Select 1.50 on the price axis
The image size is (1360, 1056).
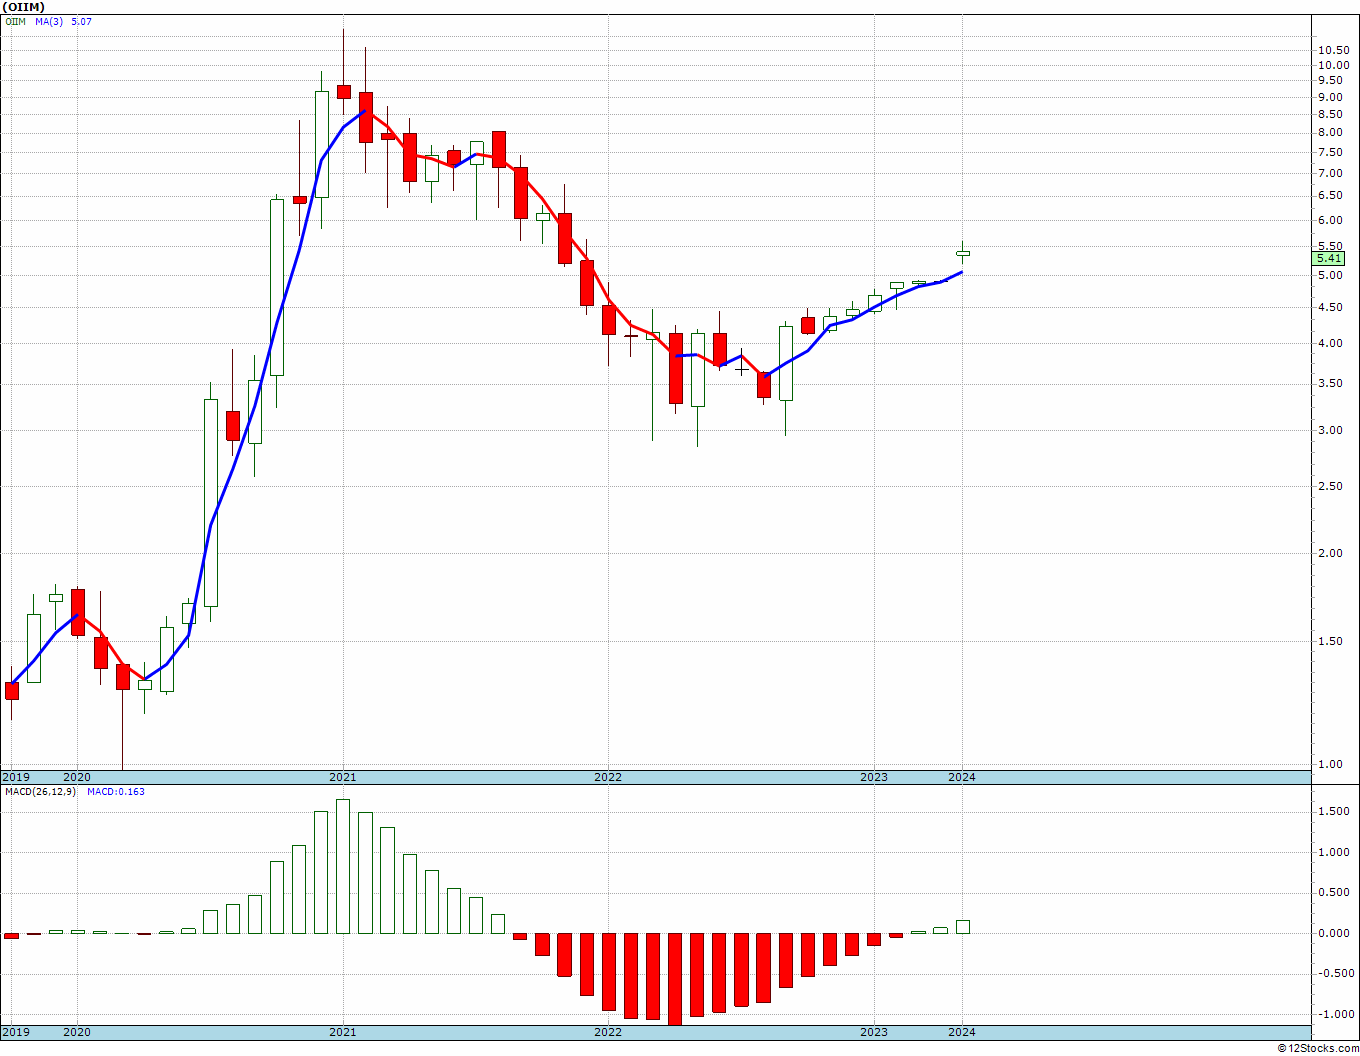pos(1329,641)
